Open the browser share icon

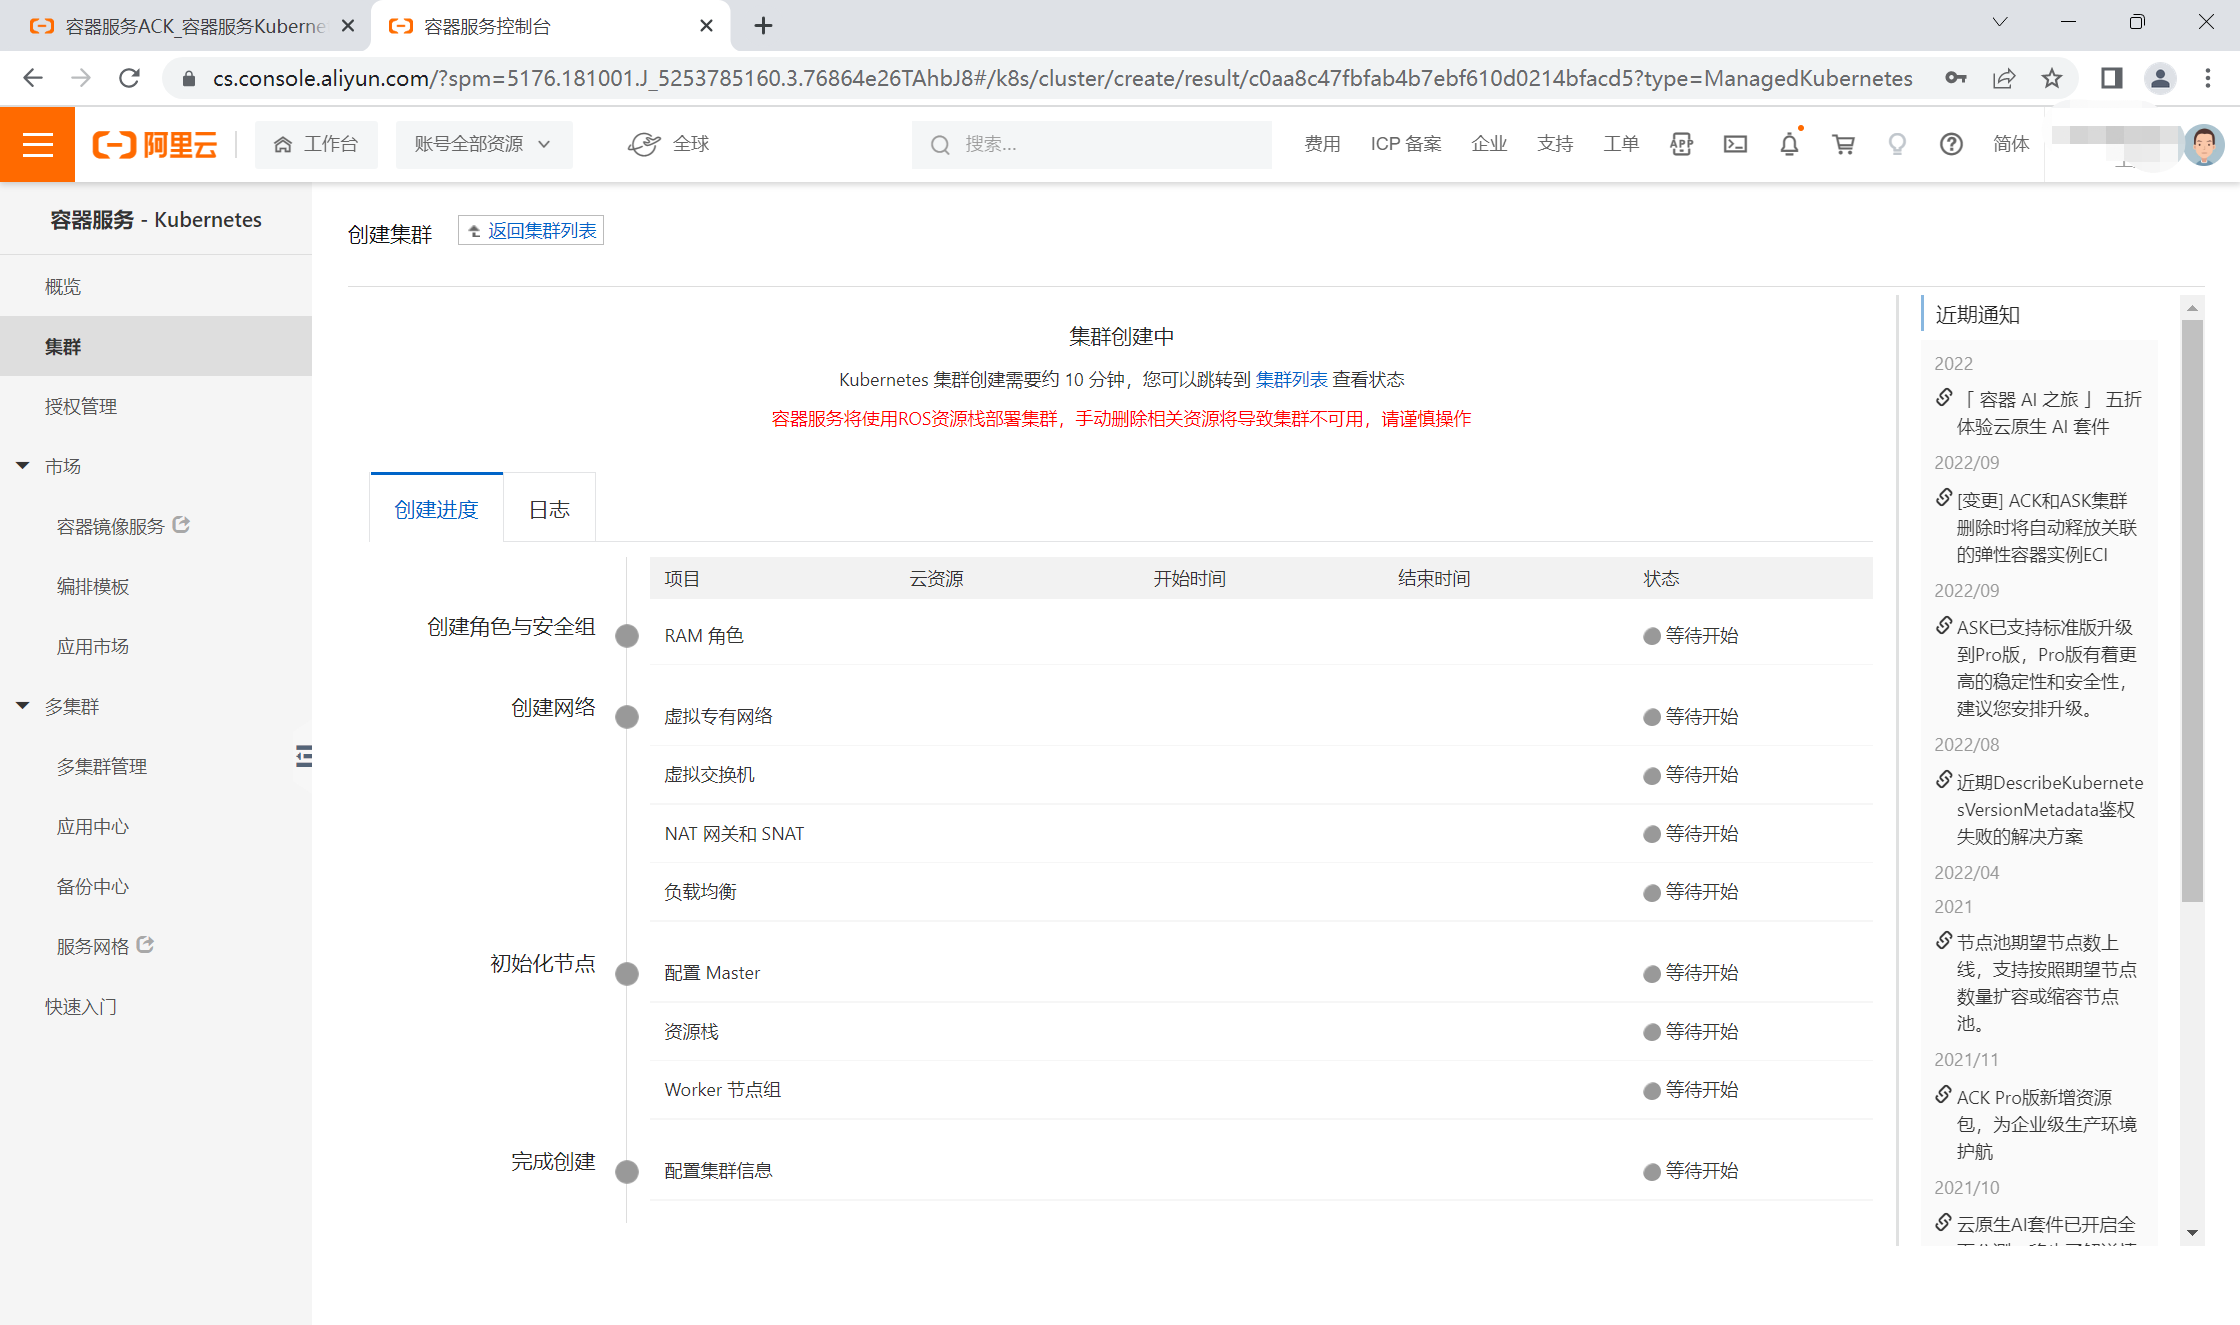click(x=2004, y=78)
